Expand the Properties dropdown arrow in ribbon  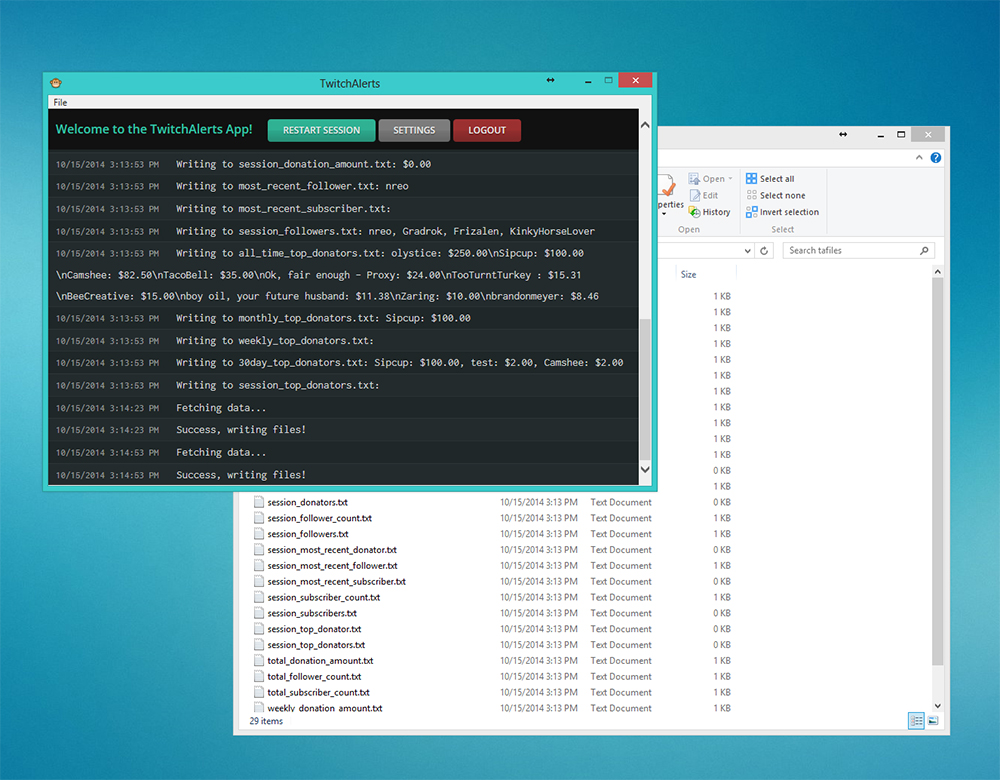tap(665, 214)
